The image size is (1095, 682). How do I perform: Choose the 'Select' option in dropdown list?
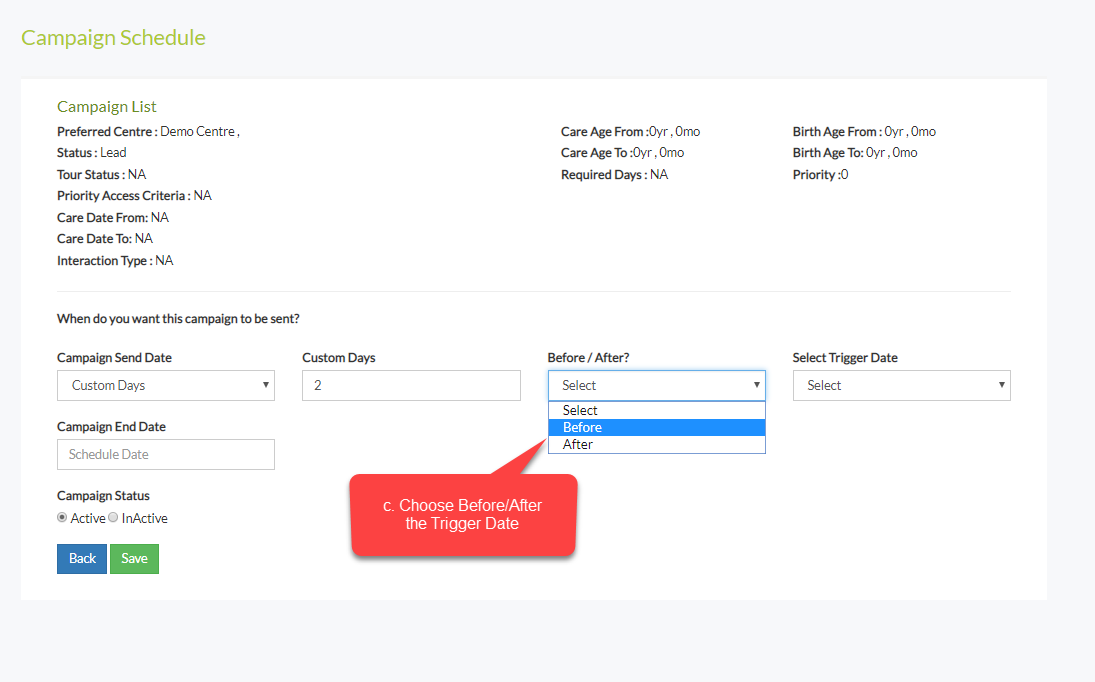(656, 410)
